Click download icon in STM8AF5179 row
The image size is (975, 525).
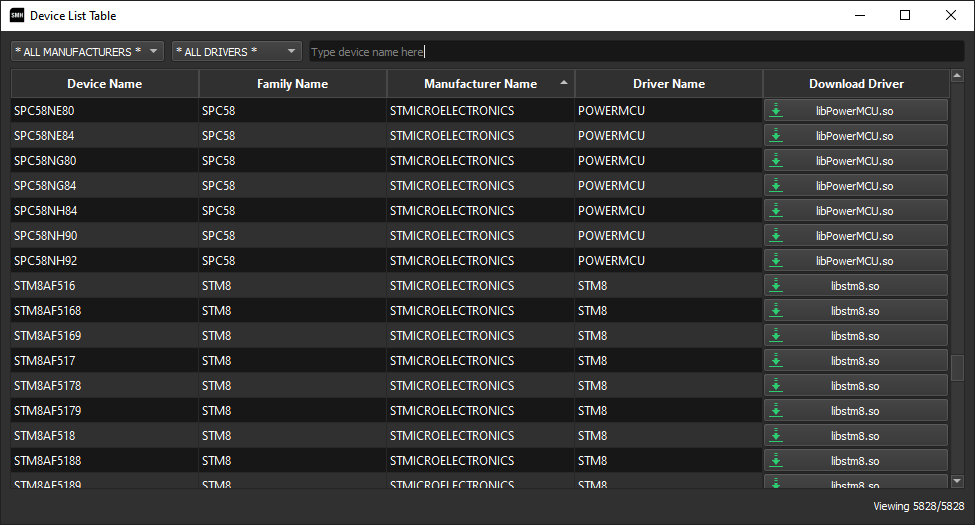point(776,411)
